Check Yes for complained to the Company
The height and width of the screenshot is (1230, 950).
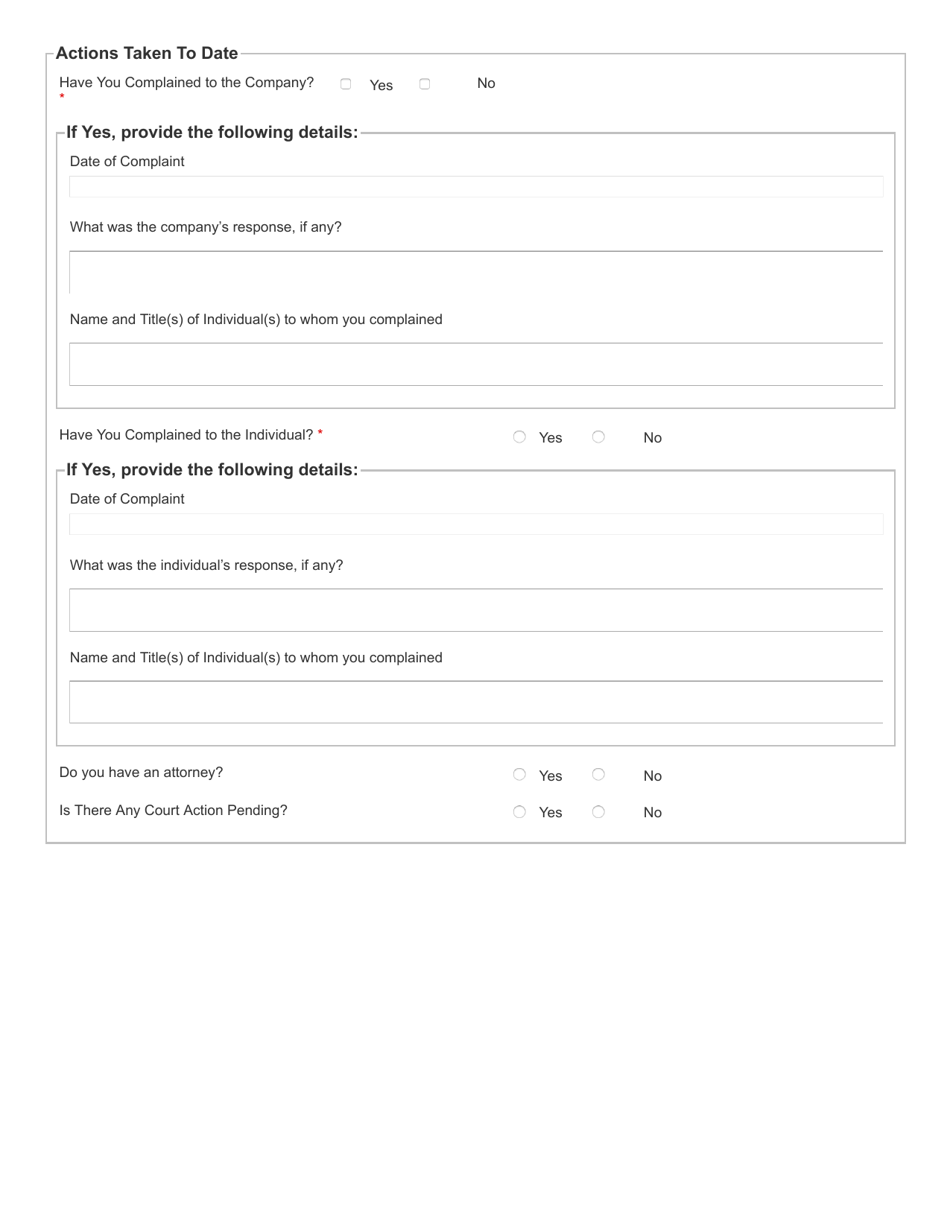[x=345, y=84]
